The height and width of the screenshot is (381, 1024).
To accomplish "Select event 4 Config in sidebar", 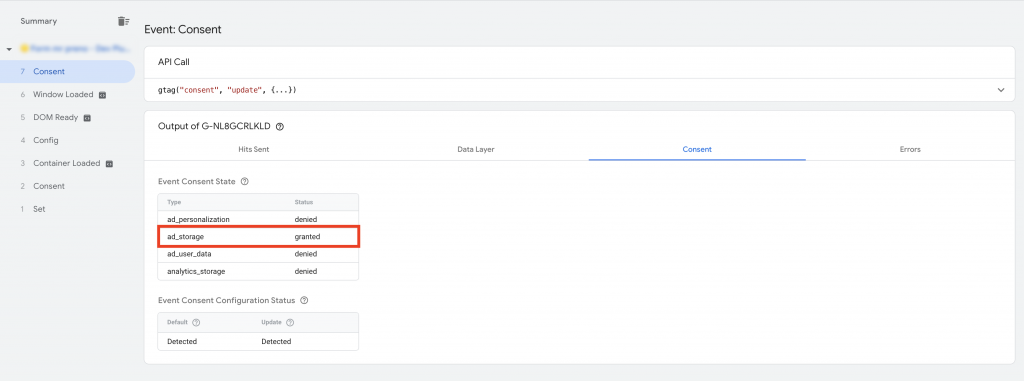I will [x=67, y=140].
